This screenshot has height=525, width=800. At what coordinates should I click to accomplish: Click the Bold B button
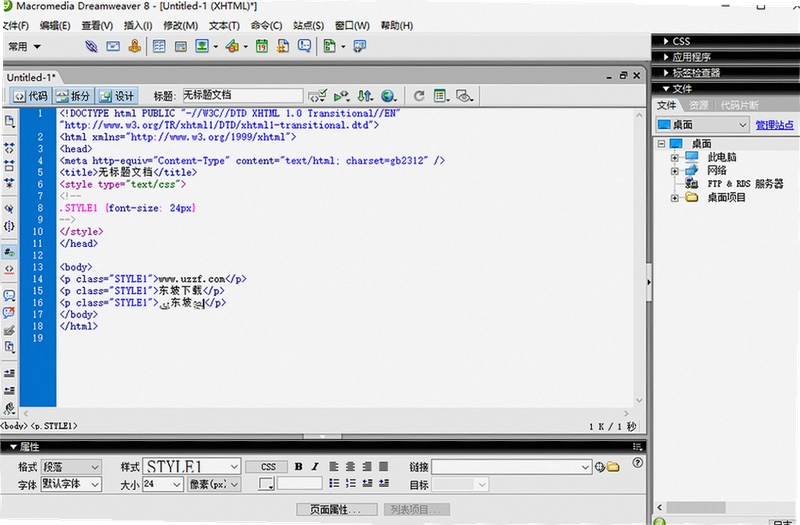(x=298, y=466)
